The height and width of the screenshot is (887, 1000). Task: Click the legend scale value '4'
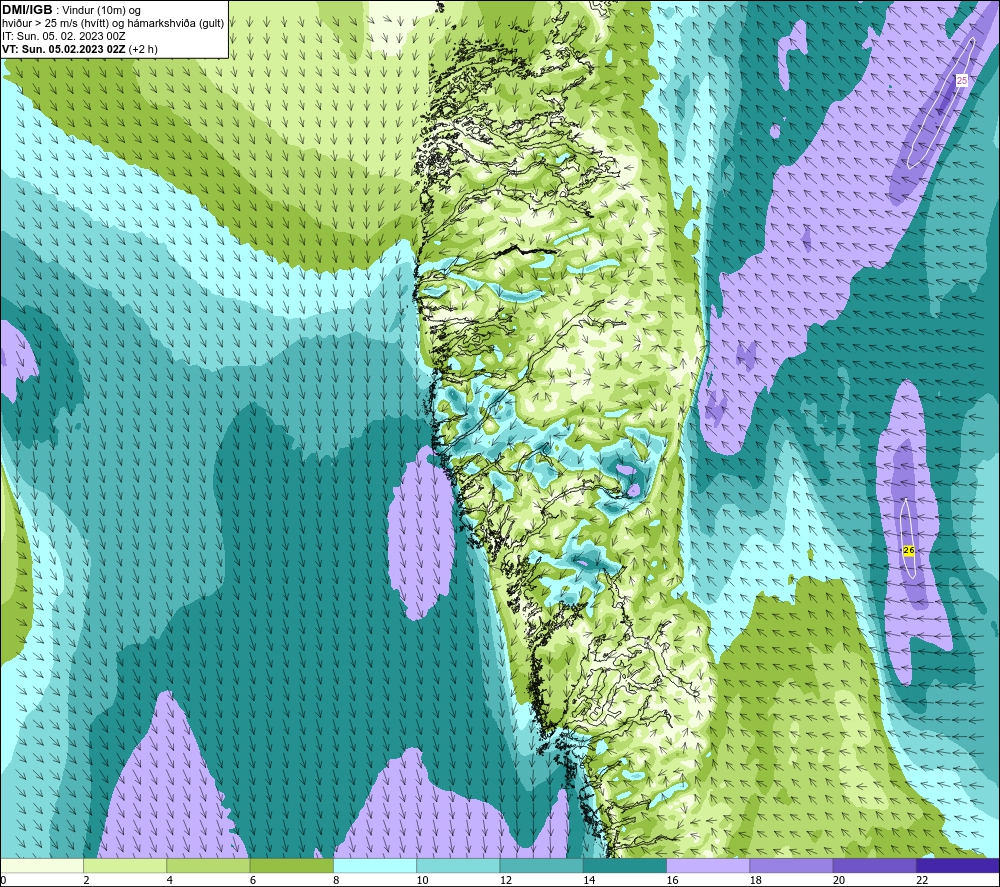170,880
